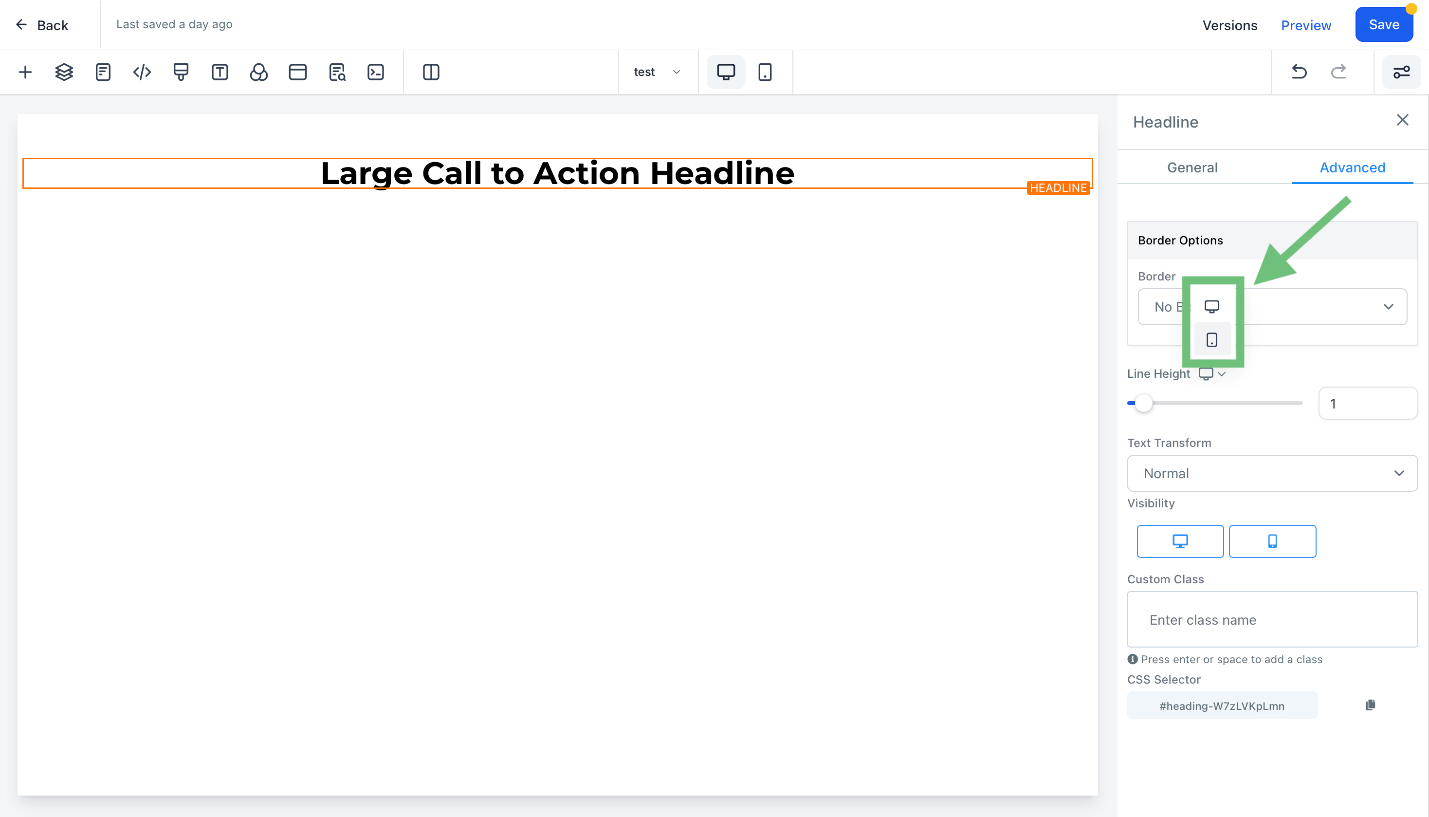Switch to desktop view in top toolbar
The width and height of the screenshot is (1429, 817).
[x=726, y=72]
